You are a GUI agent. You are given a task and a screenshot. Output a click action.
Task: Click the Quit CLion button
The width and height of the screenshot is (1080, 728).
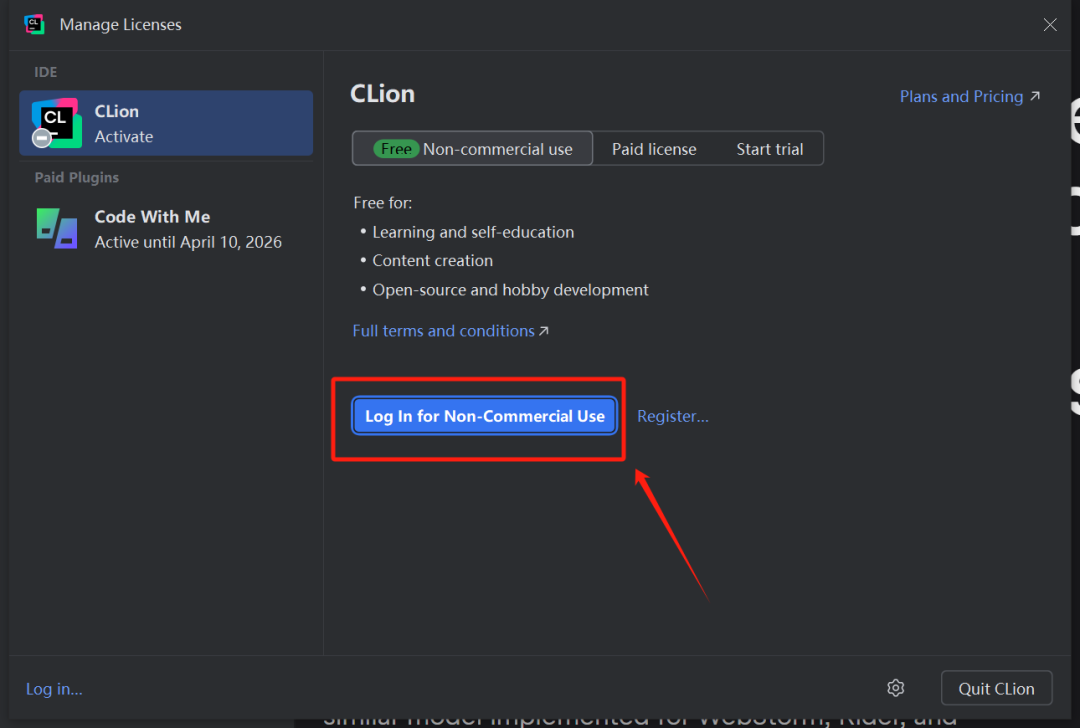tap(996, 688)
